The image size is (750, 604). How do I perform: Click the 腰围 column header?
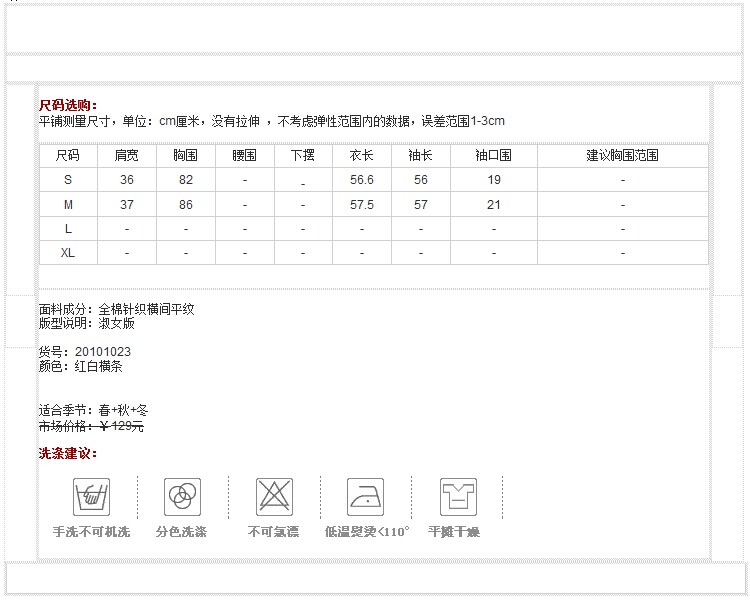click(x=244, y=155)
